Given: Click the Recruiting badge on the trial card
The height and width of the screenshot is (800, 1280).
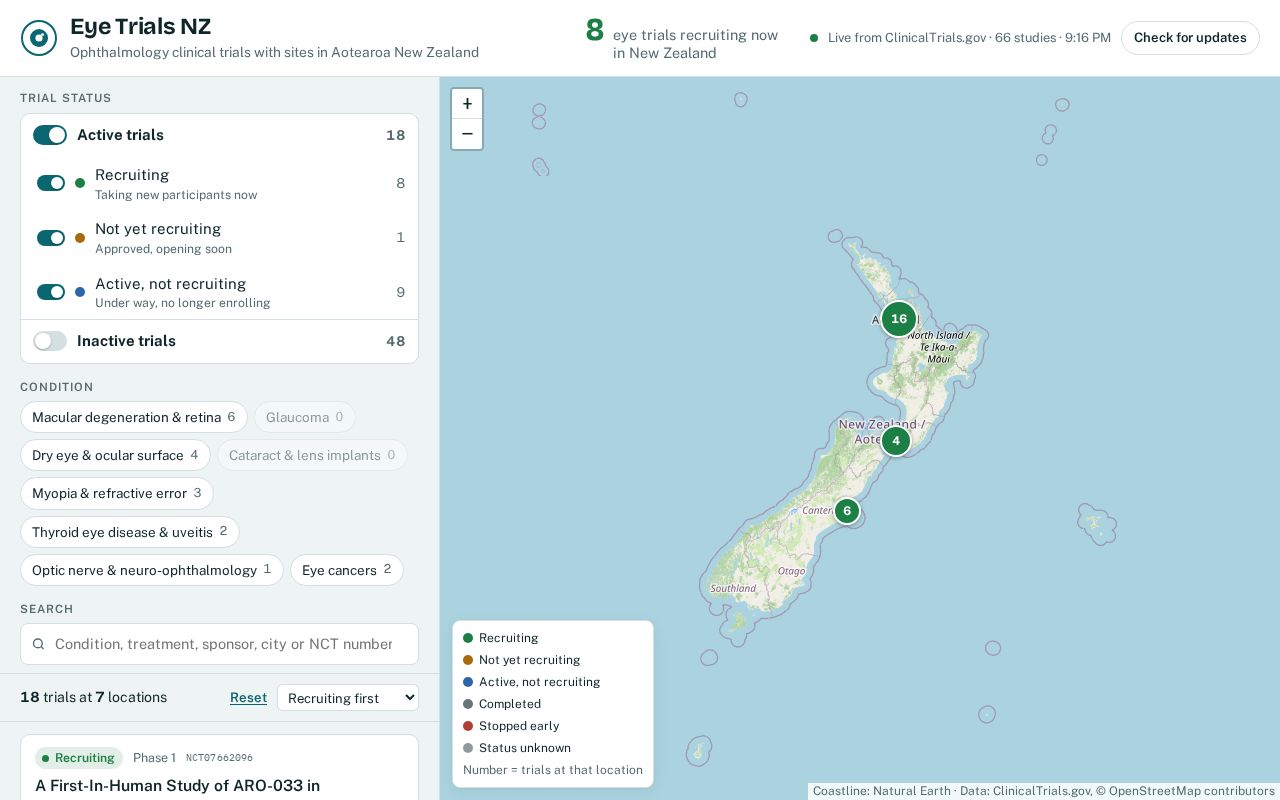Looking at the screenshot, I should [x=79, y=758].
